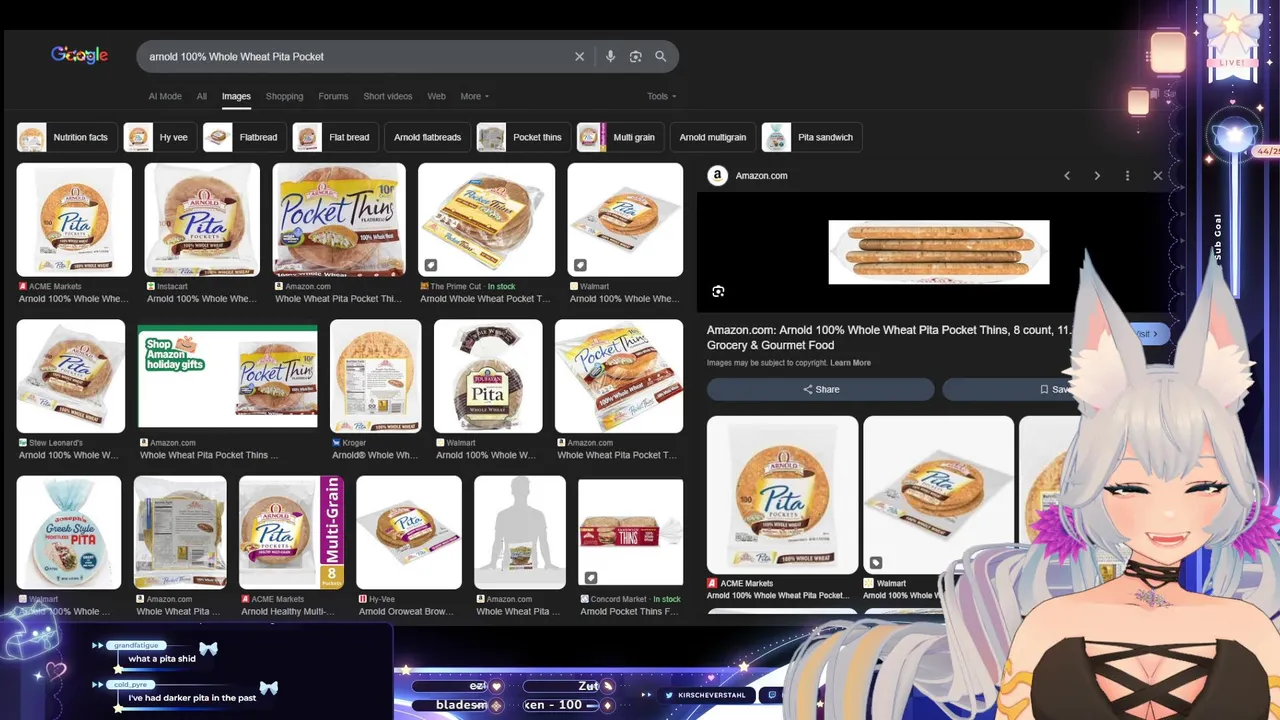Open ACME Markets first result thumbnail
The width and height of the screenshot is (1280, 720).
coord(74,220)
